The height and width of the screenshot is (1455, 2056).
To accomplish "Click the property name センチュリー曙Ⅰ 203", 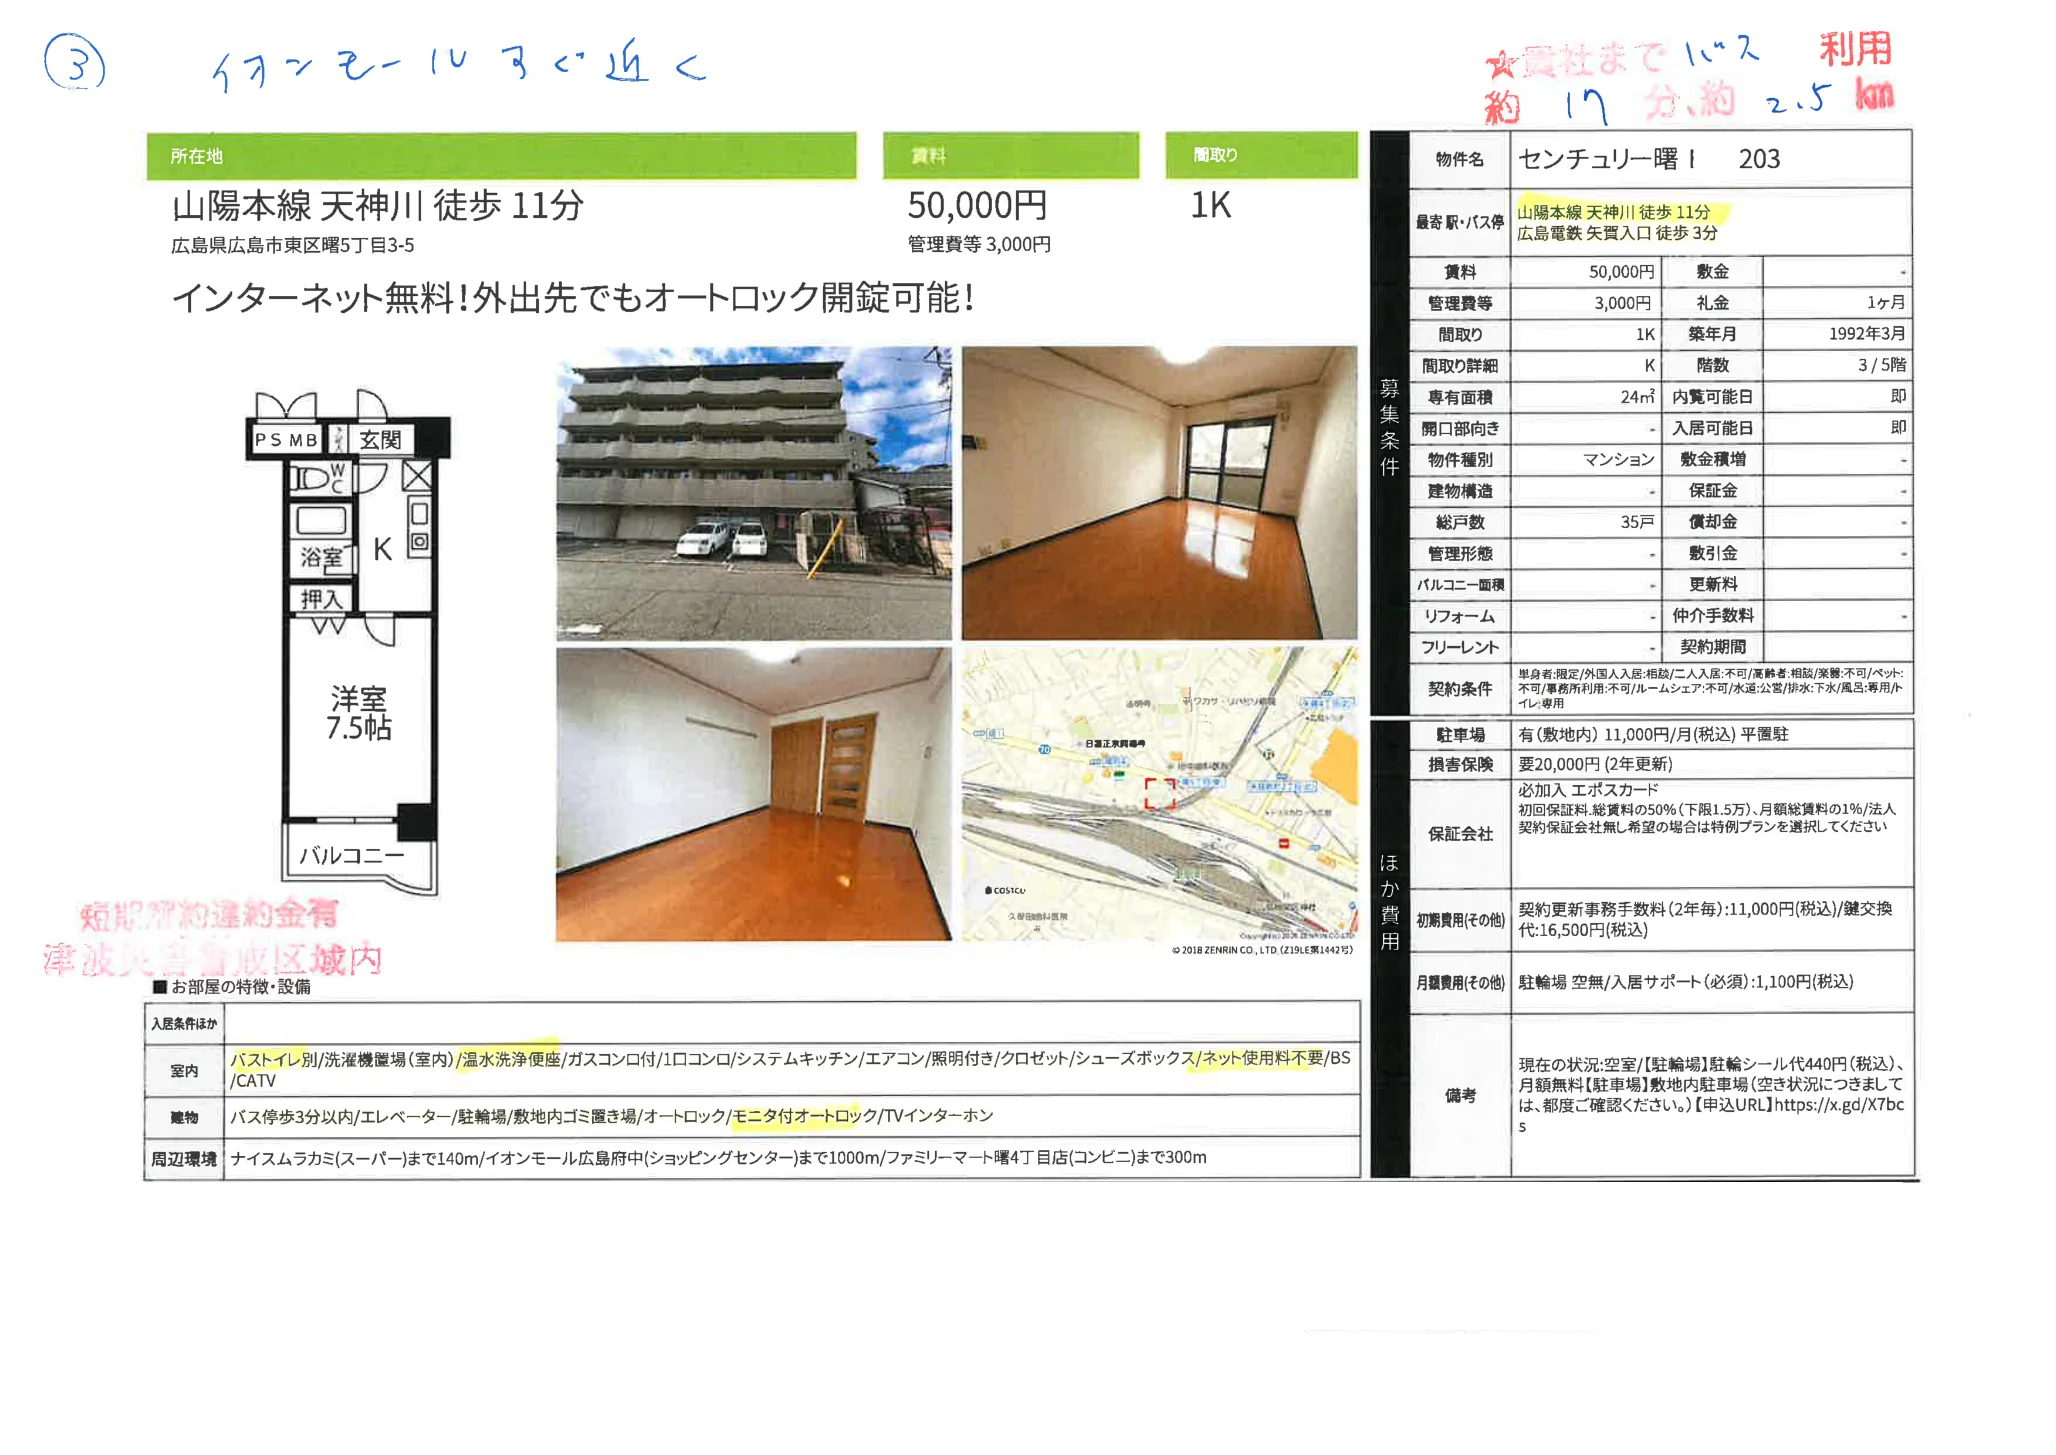I will pos(1640,158).
